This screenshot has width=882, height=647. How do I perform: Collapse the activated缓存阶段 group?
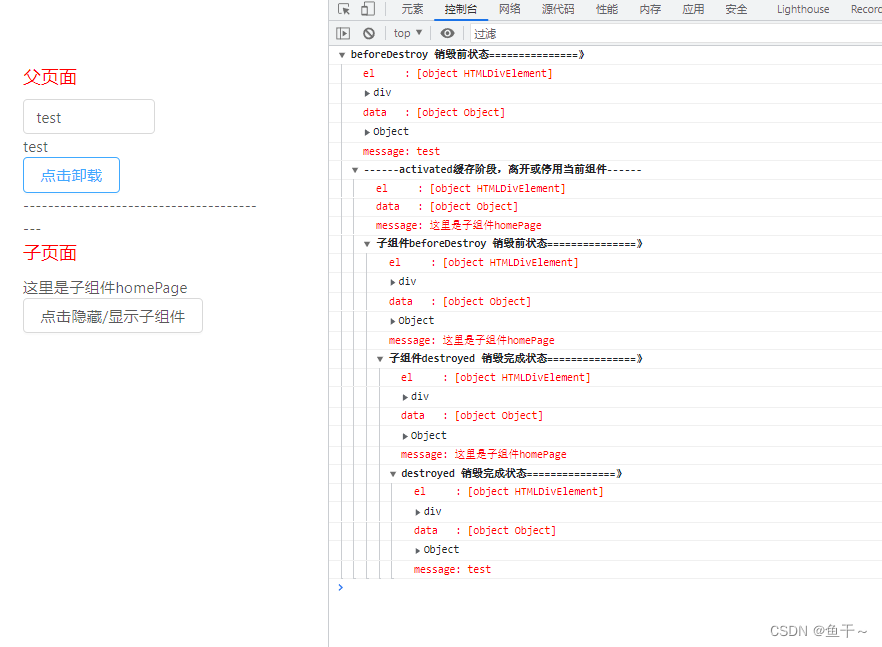(355, 170)
